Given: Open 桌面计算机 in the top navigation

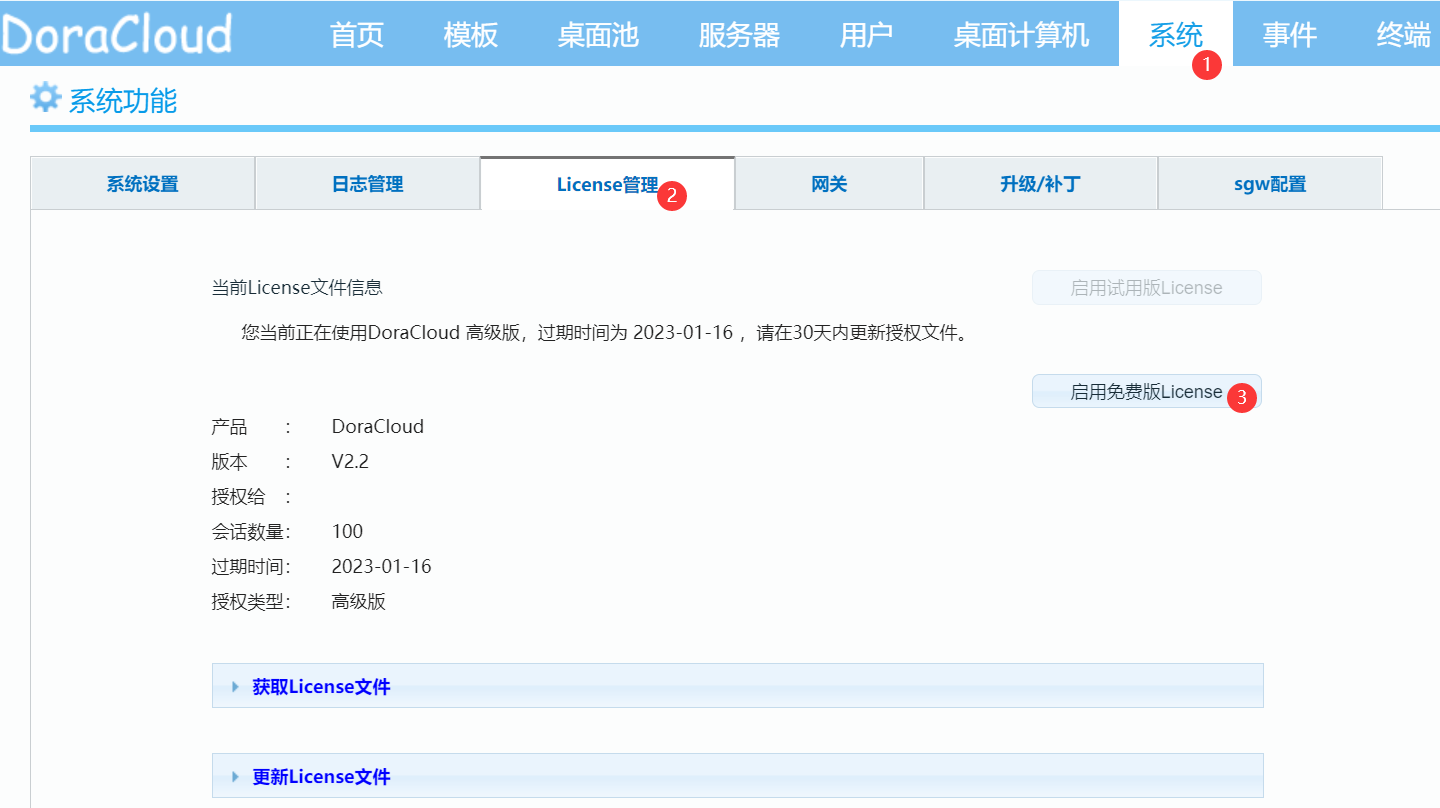Looking at the screenshot, I should [x=1020, y=33].
